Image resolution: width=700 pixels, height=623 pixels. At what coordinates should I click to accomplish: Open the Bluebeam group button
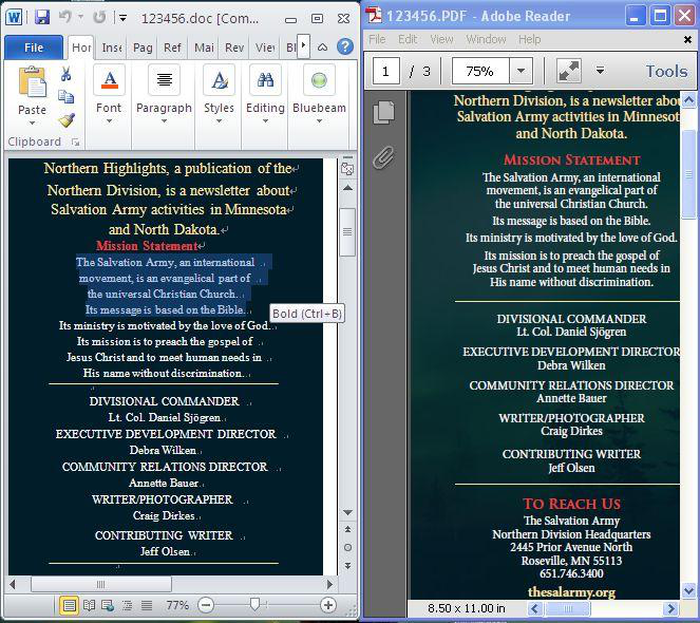319,95
